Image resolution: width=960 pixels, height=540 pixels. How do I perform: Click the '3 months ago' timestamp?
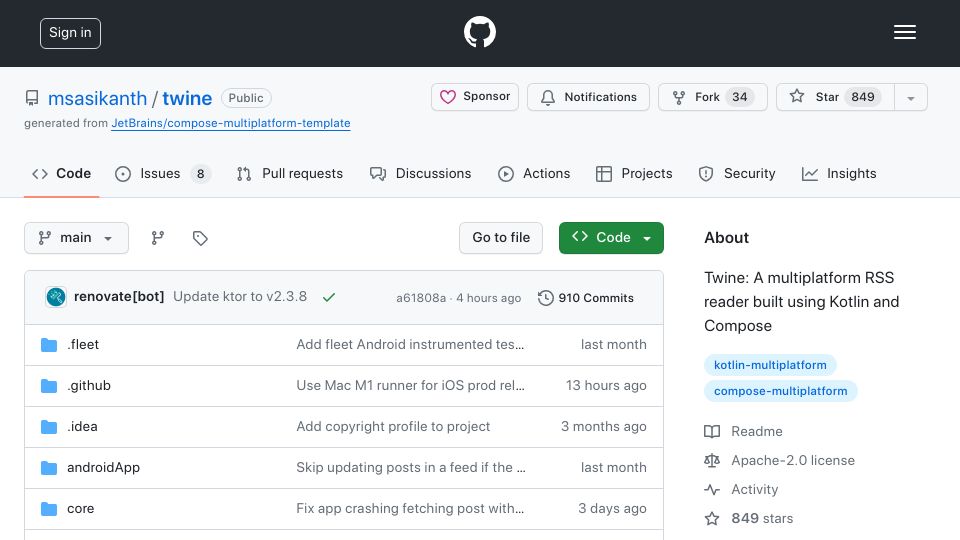pyautogui.click(x=604, y=427)
